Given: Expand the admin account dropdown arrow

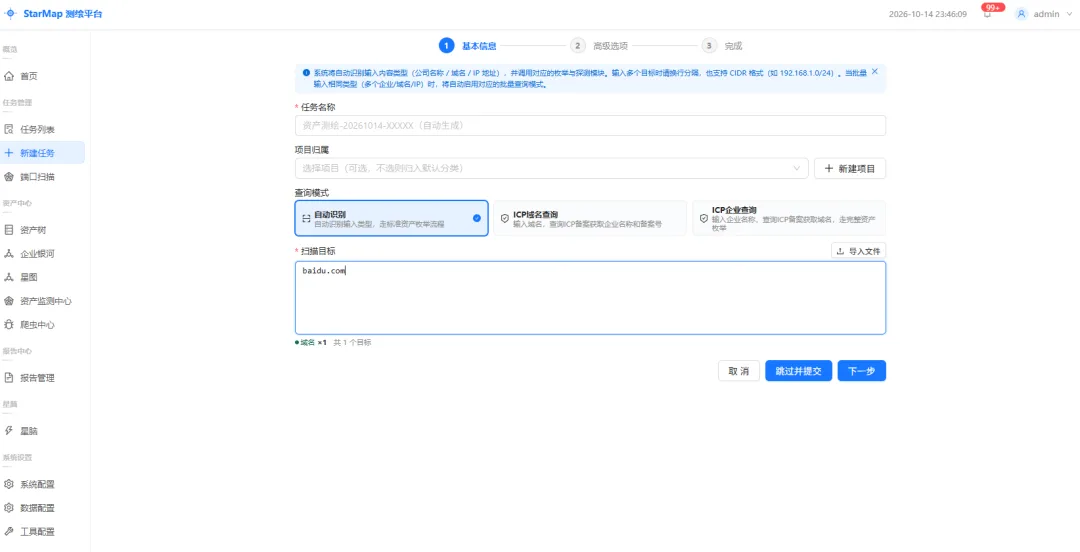Looking at the screenshot, I should coord(1068,14).
